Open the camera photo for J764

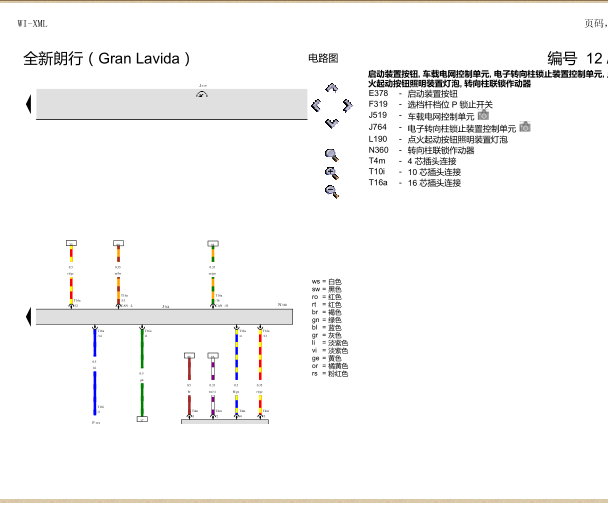[525, 127]
